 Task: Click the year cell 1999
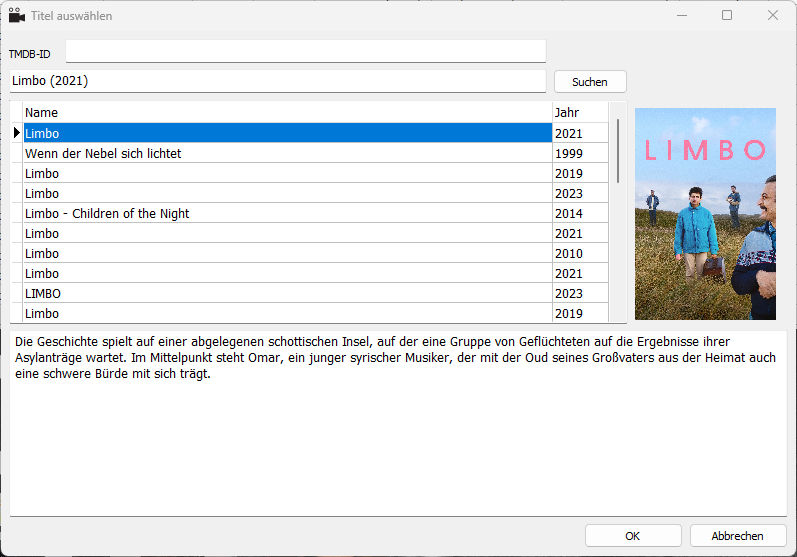pyautogui.click(x=580, y=153)
